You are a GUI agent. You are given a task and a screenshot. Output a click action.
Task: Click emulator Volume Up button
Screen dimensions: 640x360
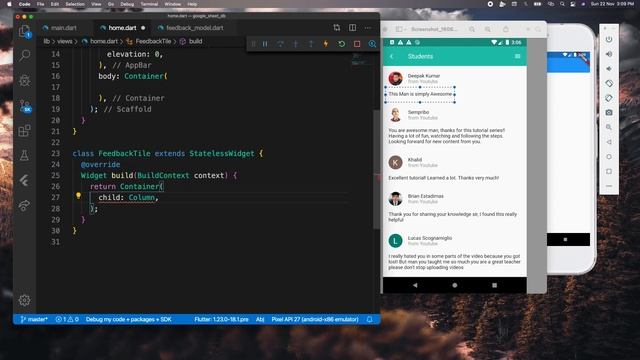[x=609, y=54]
